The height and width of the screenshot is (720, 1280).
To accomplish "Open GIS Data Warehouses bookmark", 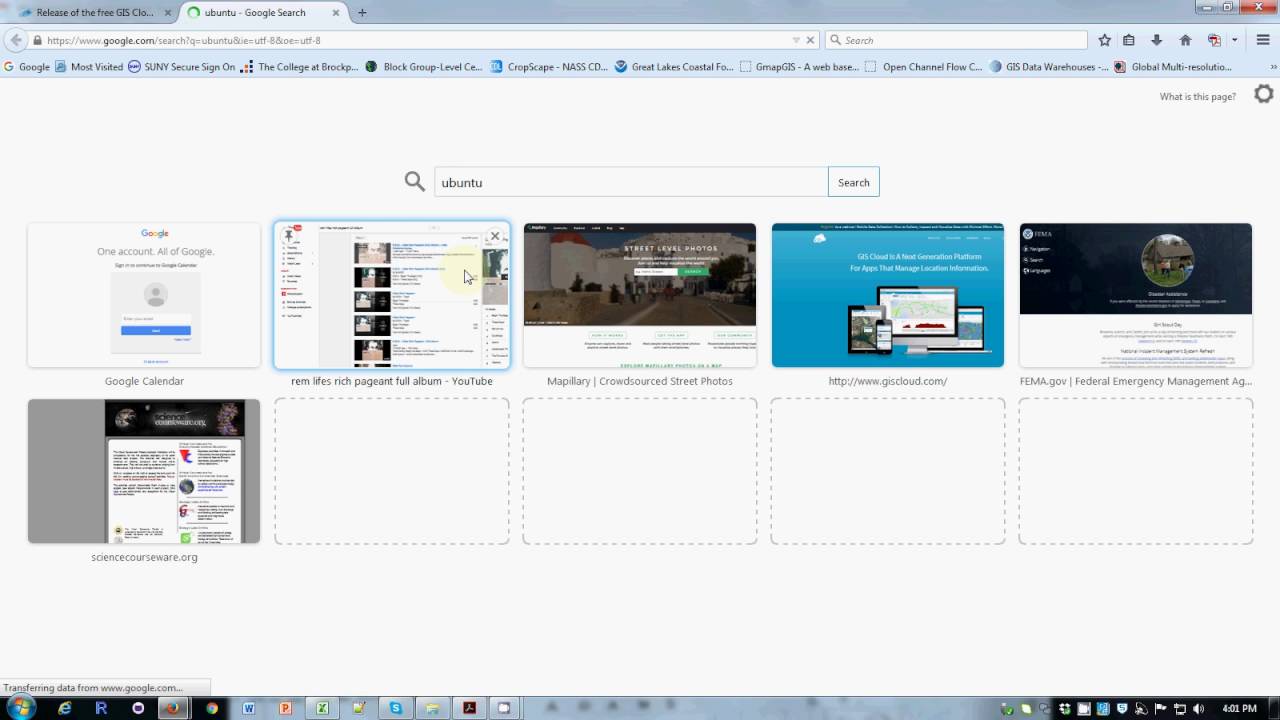I will 1049,67.
